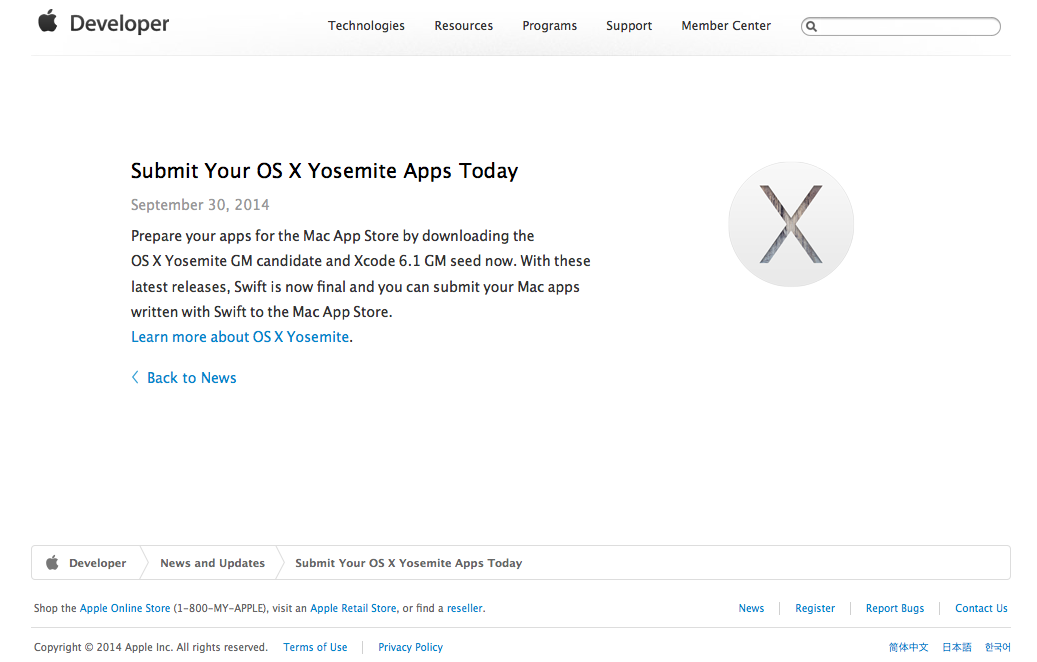Click the Apple logo in breadcrumb bar
The height and width of the screenshot is (662, 1037).
pyautogui.click(x=52, y=563)
